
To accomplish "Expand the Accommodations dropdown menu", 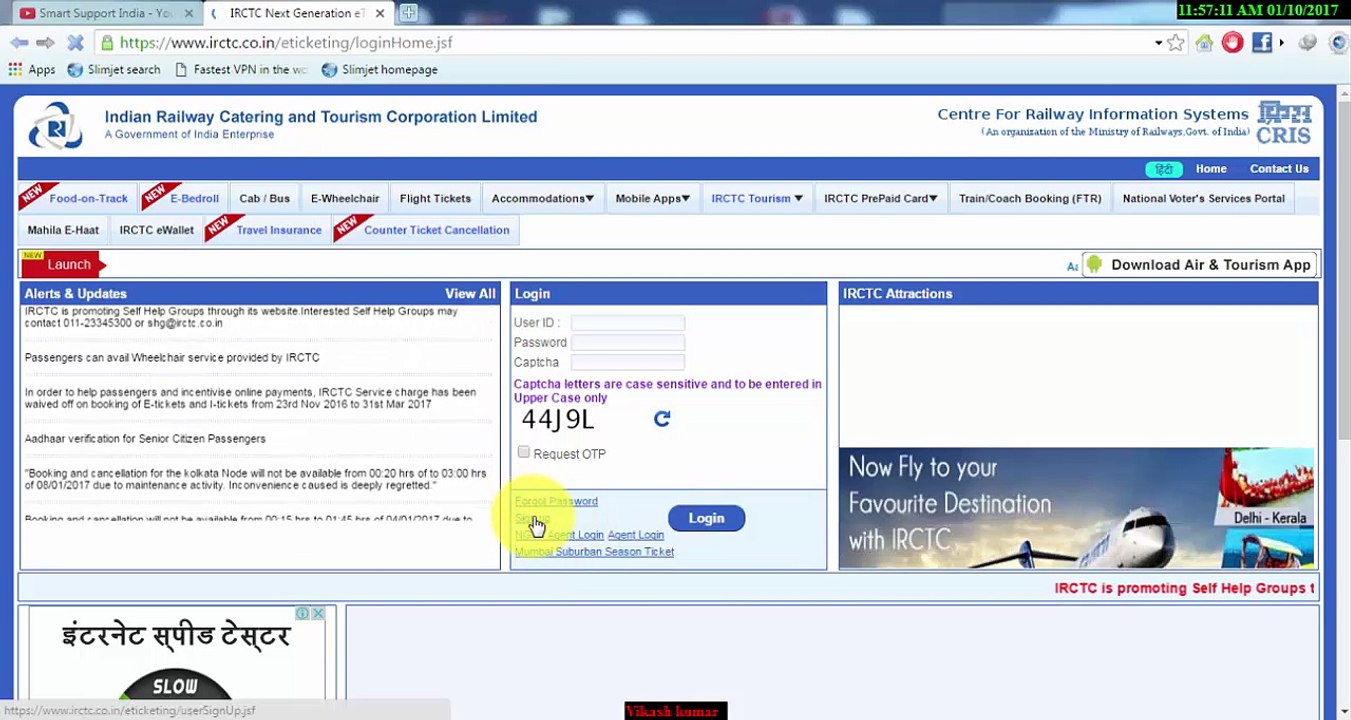I will (x=543, y=198).
